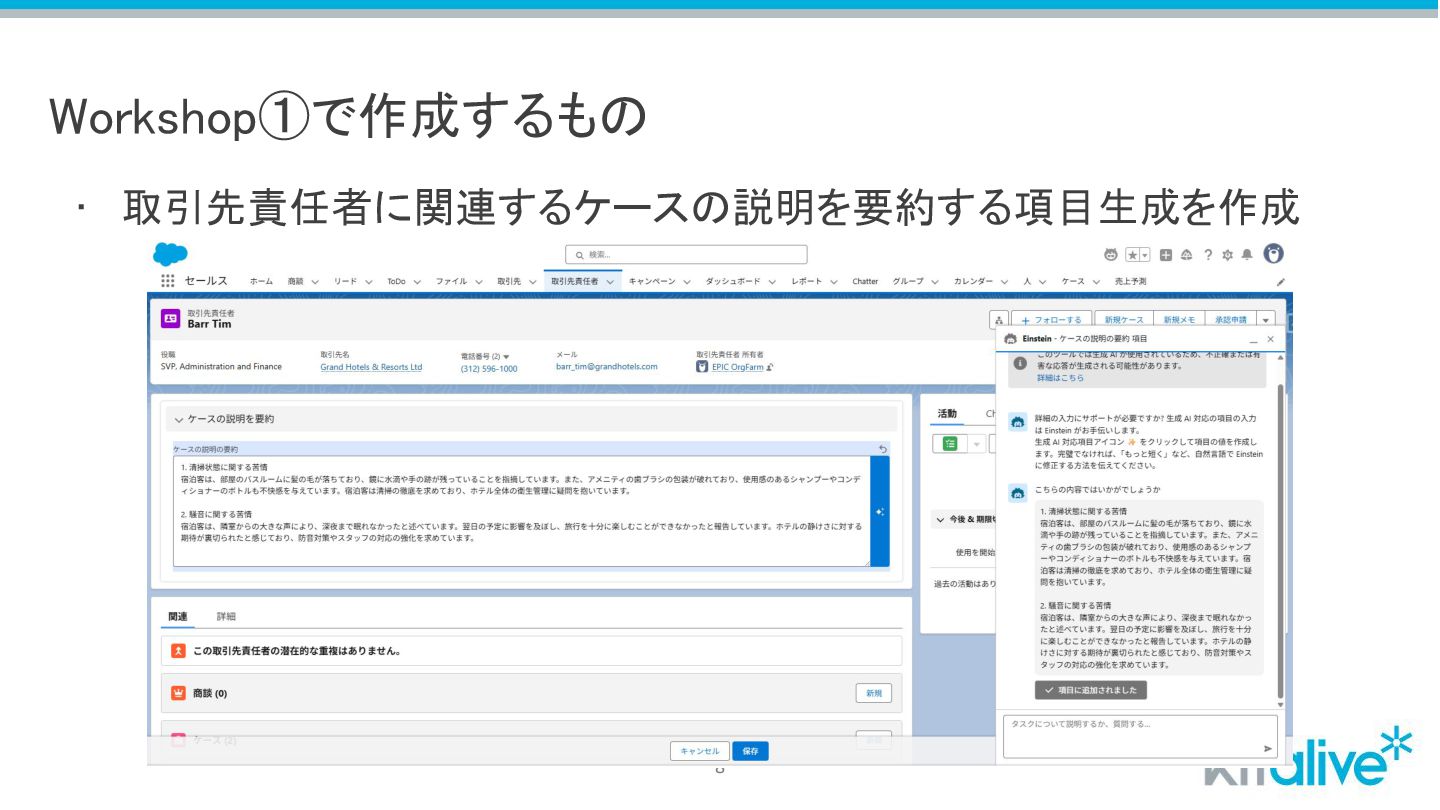This screenshot has width=1440, height=810.
Task: Minimize the Einstein panel
Action: 1254,340
